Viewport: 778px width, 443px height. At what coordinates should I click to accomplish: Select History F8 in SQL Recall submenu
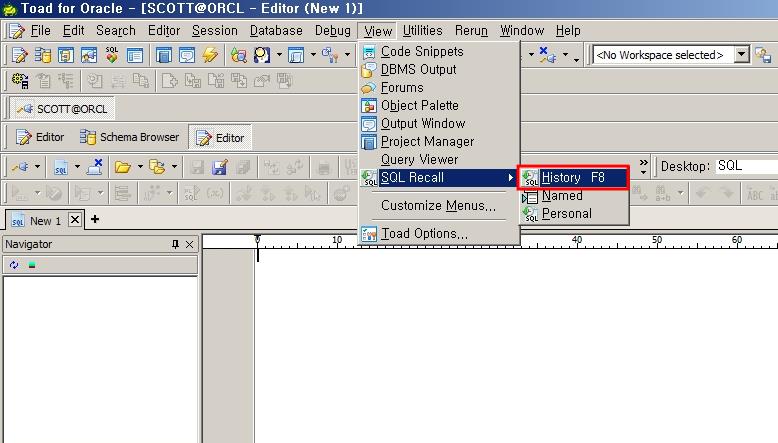[573, 178]
